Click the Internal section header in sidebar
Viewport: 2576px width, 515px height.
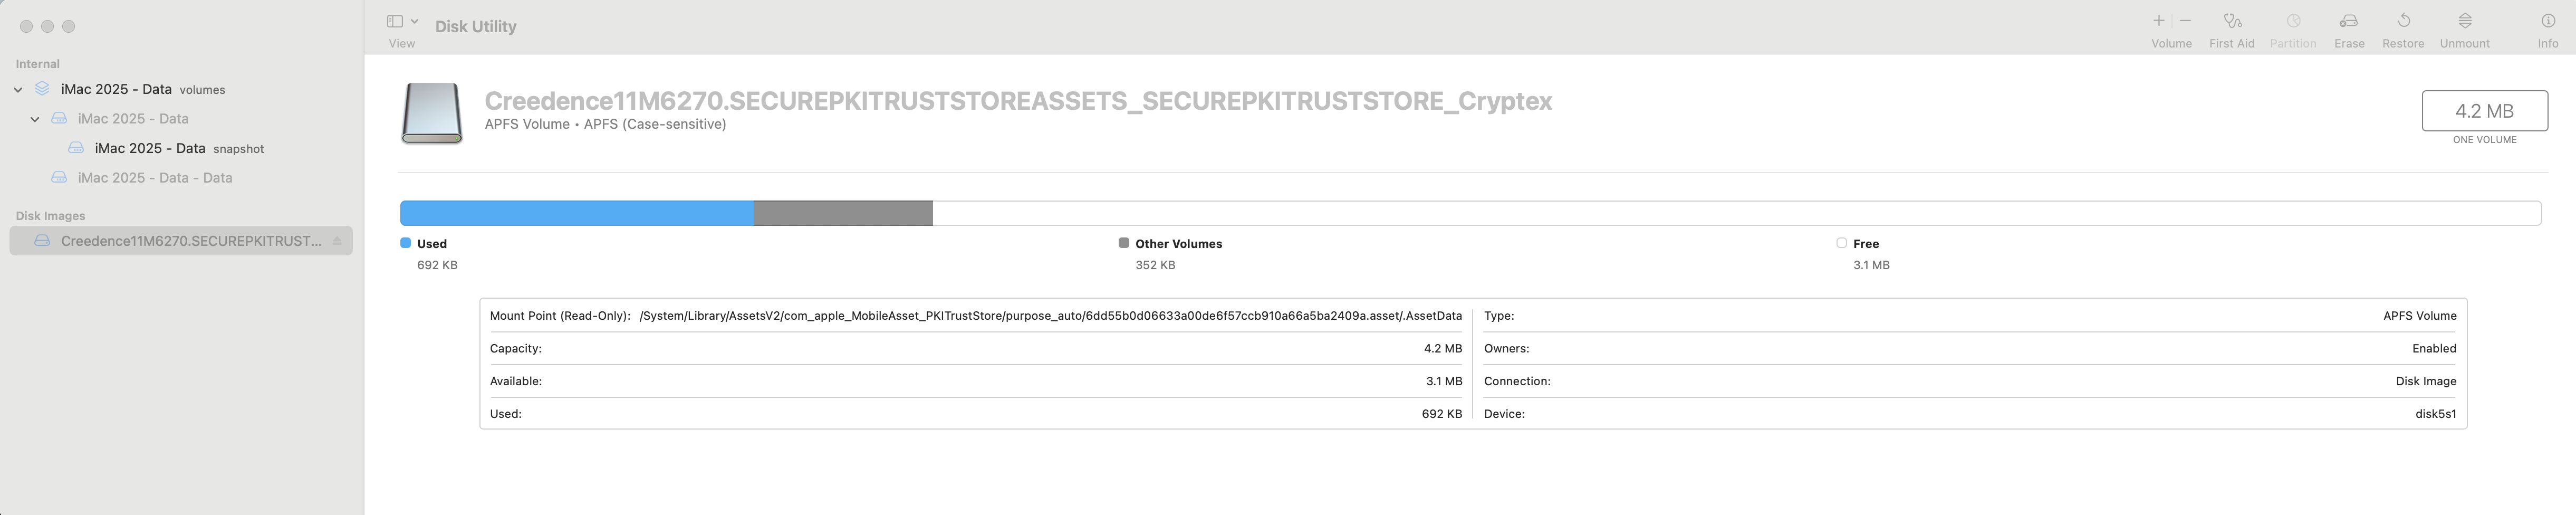[38, 64]
